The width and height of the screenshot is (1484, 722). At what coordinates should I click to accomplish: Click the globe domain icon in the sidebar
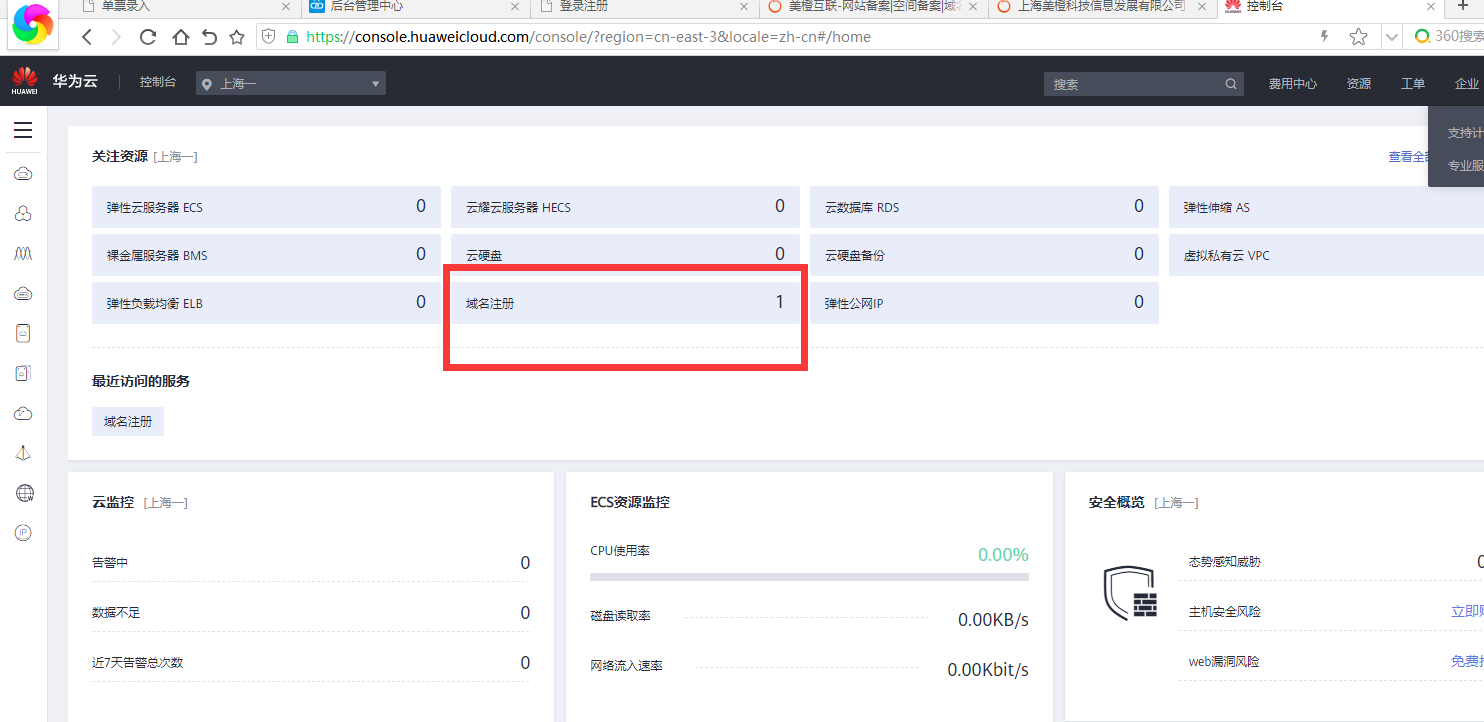24,493
